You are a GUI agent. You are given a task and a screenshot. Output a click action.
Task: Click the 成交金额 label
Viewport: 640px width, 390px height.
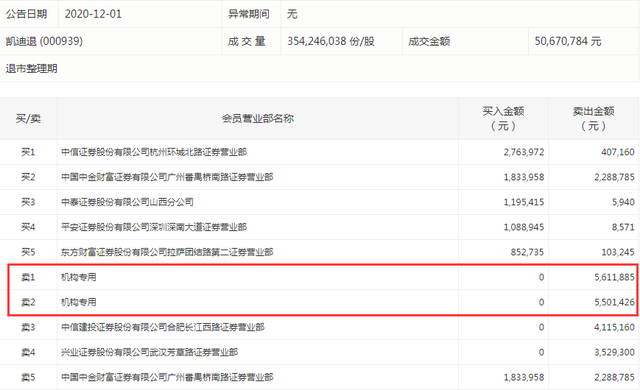tap(429, 41)
